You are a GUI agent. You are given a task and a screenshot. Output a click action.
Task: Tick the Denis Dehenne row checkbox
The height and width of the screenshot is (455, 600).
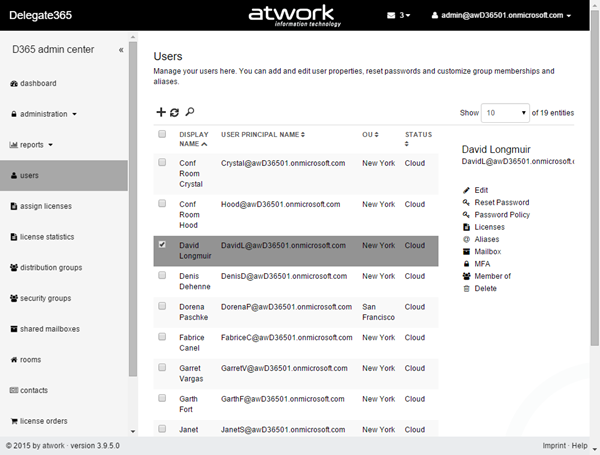163,272
